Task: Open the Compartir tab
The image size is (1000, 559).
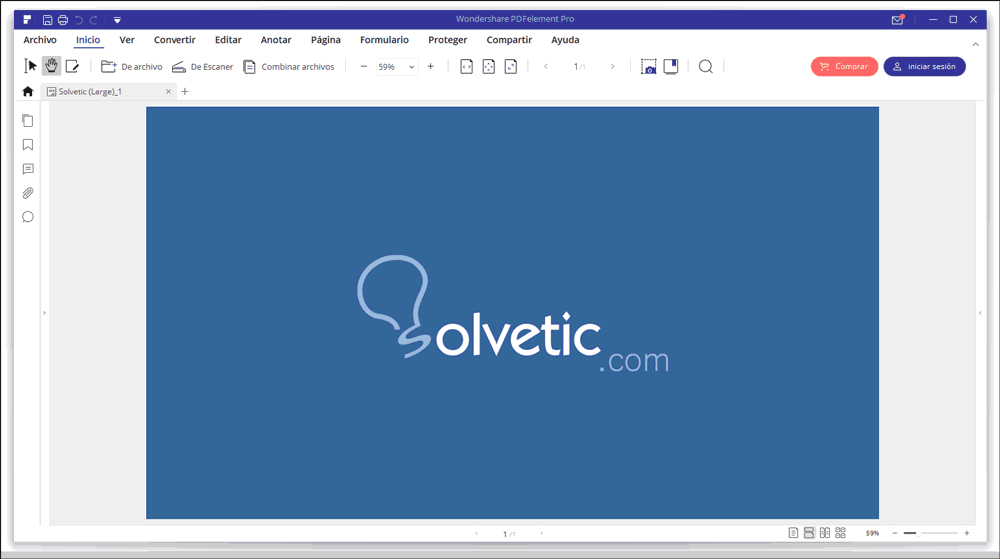Action: coord(509,40)
